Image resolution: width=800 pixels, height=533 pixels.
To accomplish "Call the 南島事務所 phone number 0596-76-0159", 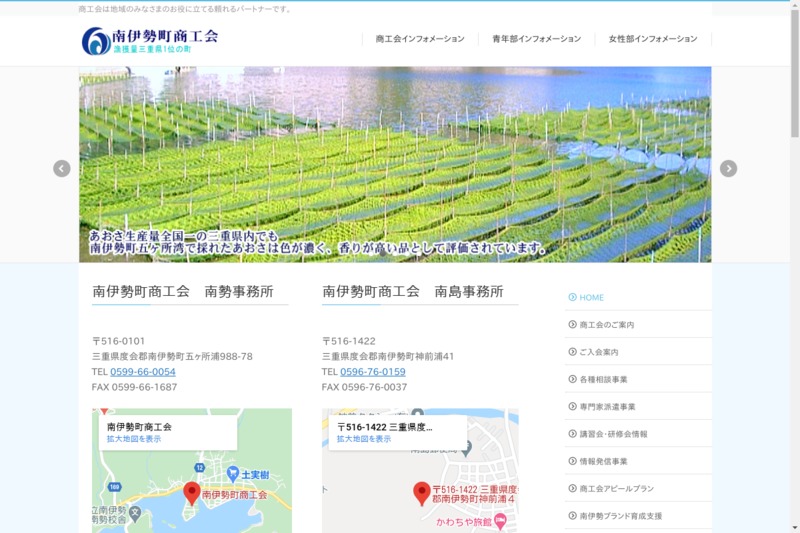I will [x=372, y=372].
